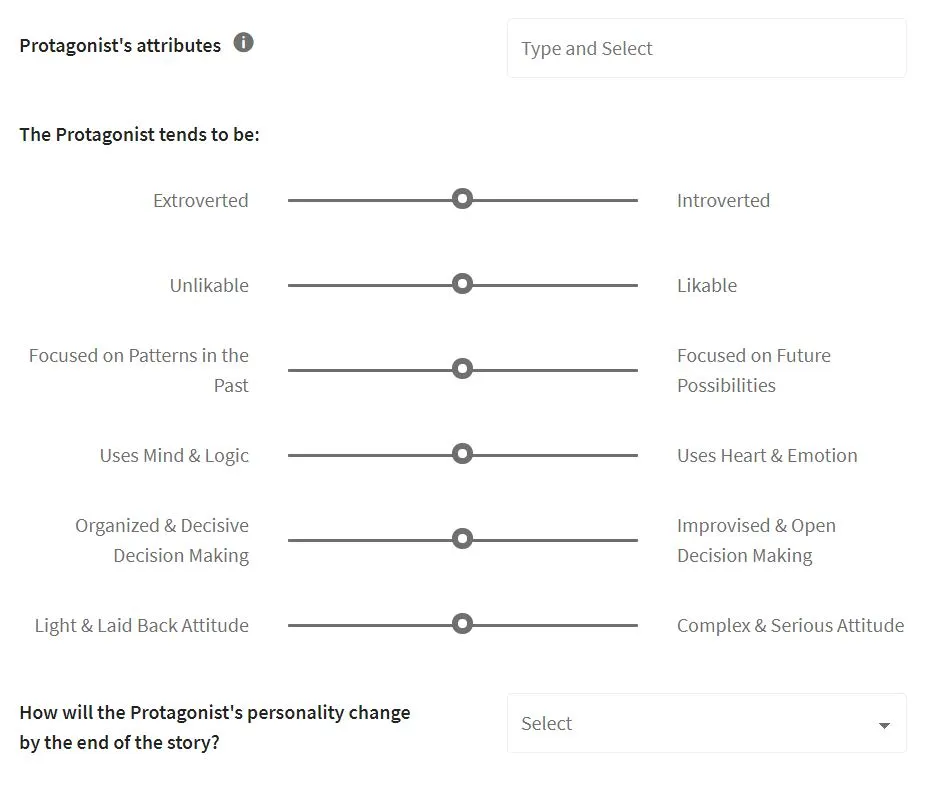Click the Extroverted–Introverted slider handle
This screenshot has height=788, width=927.
pos(462,199)
